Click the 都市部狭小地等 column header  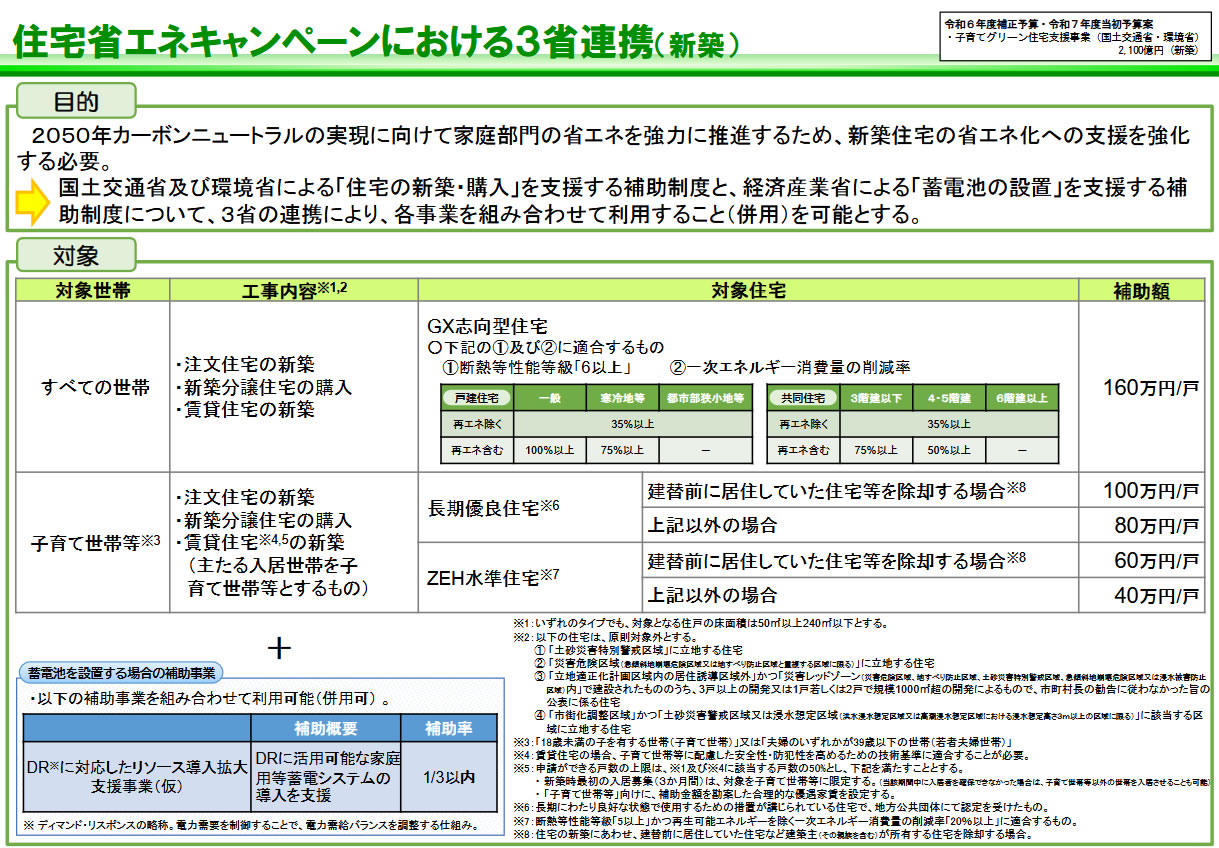(704, 397)
